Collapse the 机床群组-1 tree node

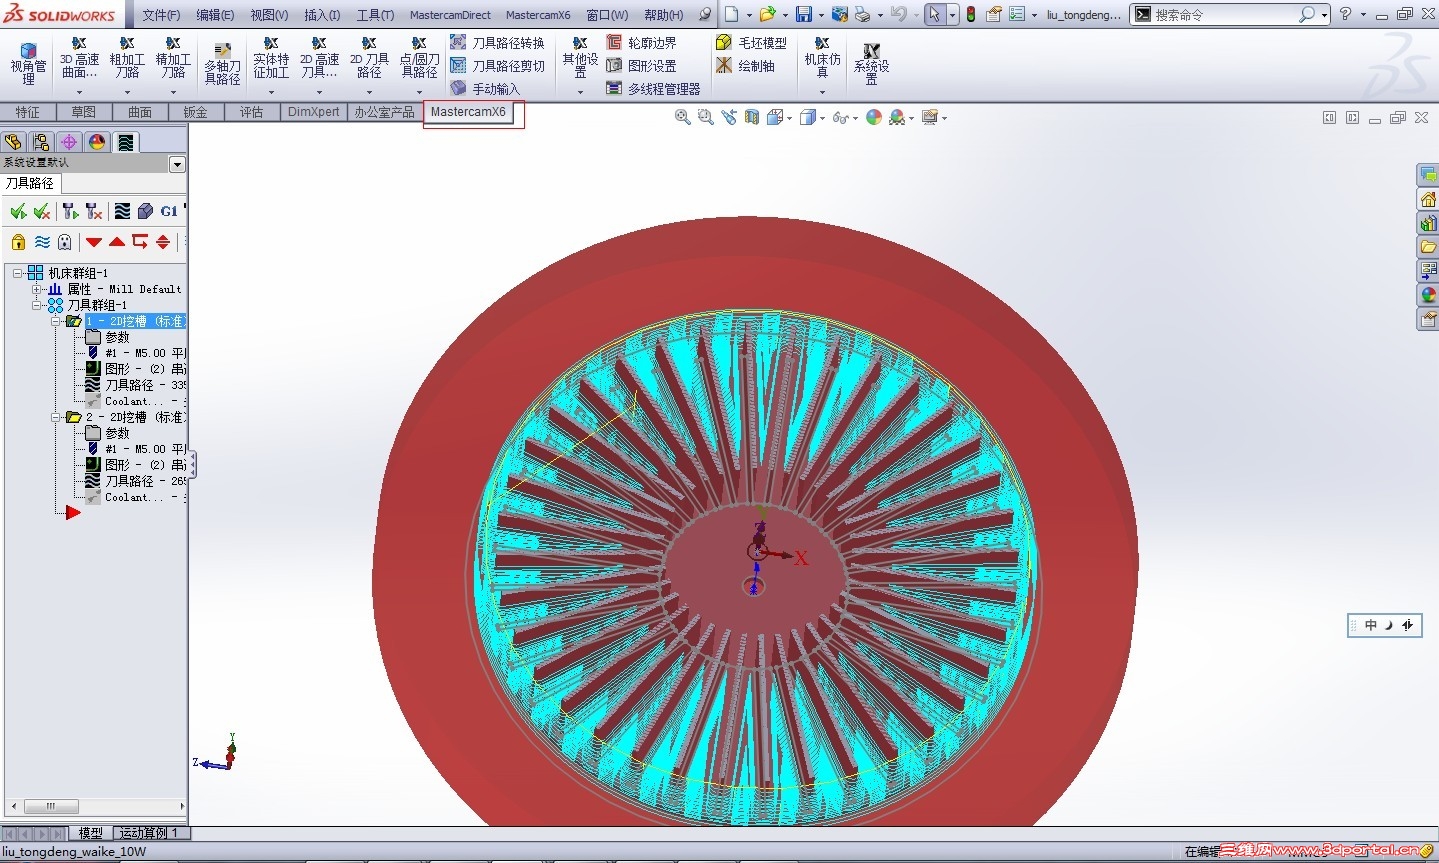pos(17,273)
